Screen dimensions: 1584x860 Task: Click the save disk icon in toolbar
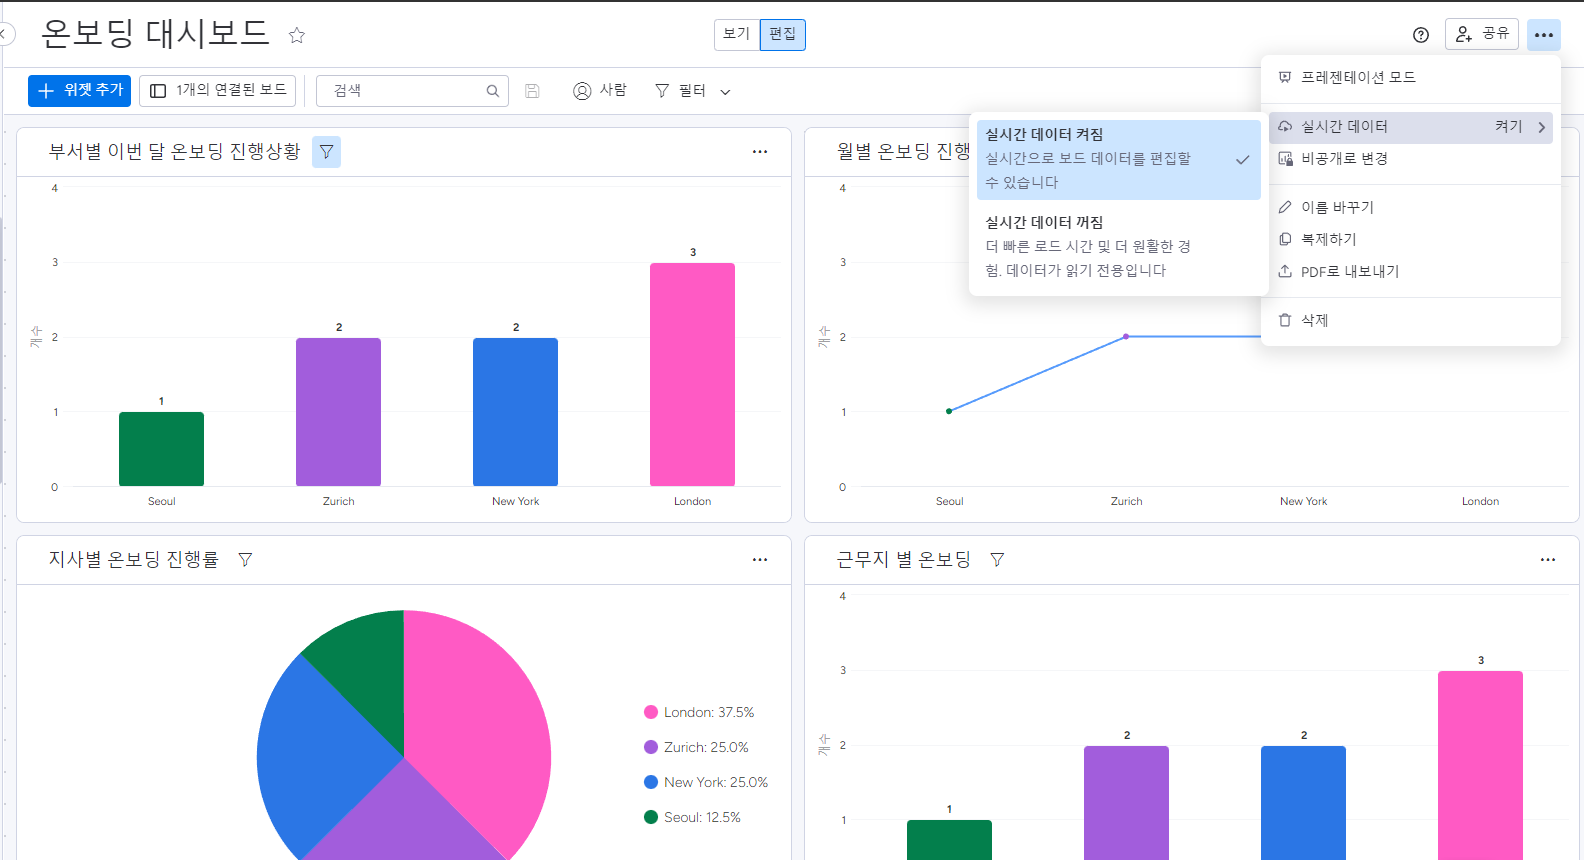point(533,91)
